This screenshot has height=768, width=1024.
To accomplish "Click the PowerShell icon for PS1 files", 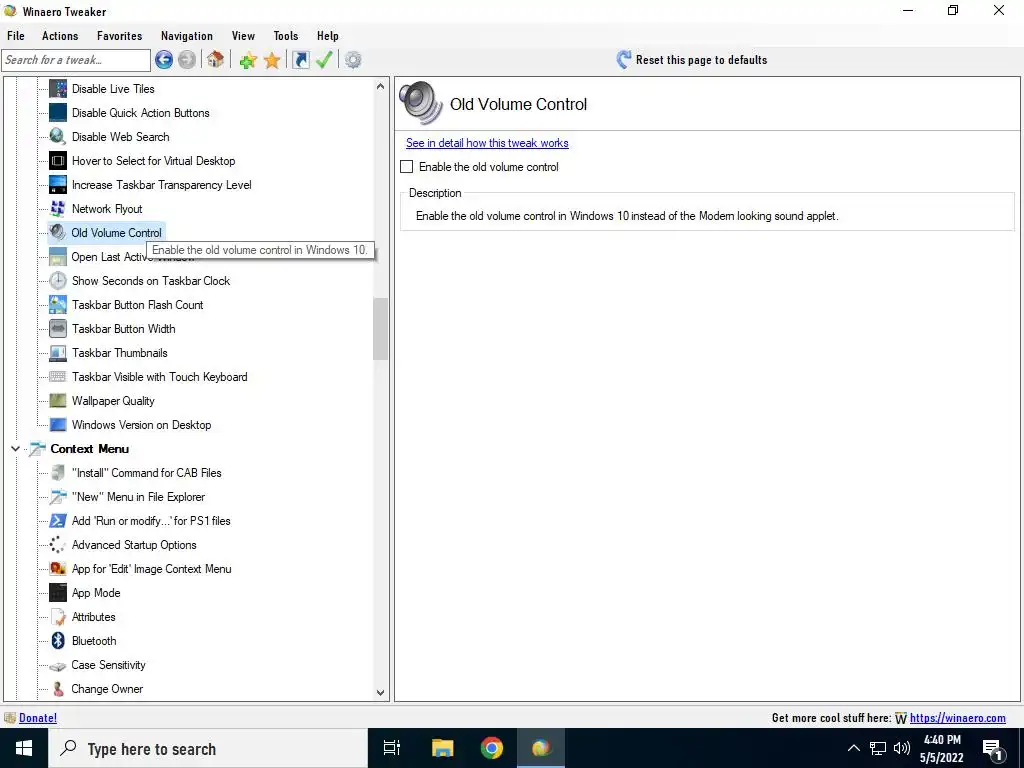I will point(57,520).
